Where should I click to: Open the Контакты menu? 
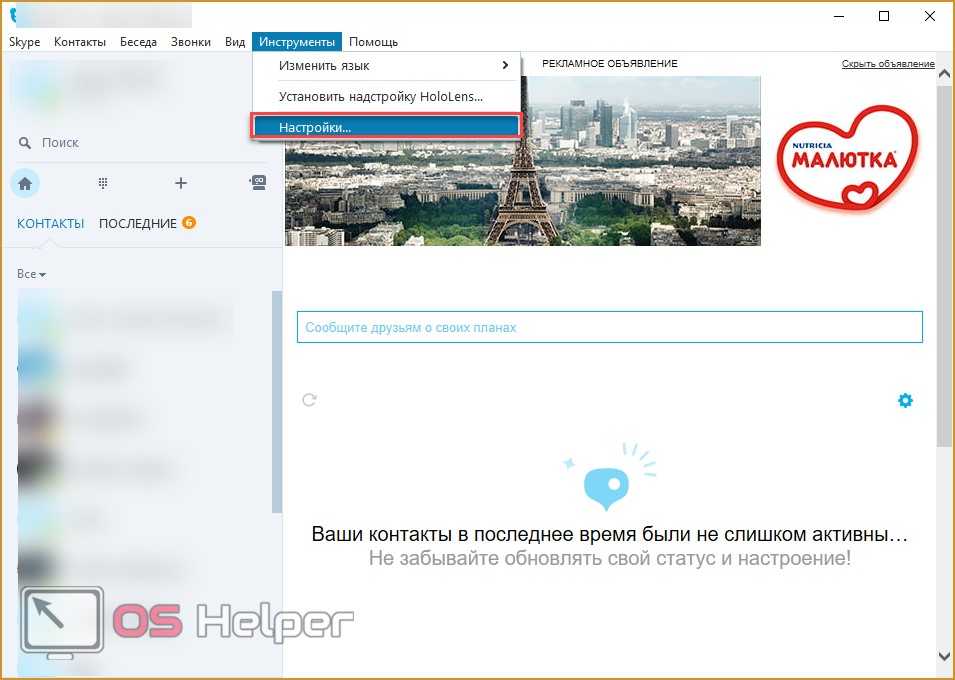(80, 42)
